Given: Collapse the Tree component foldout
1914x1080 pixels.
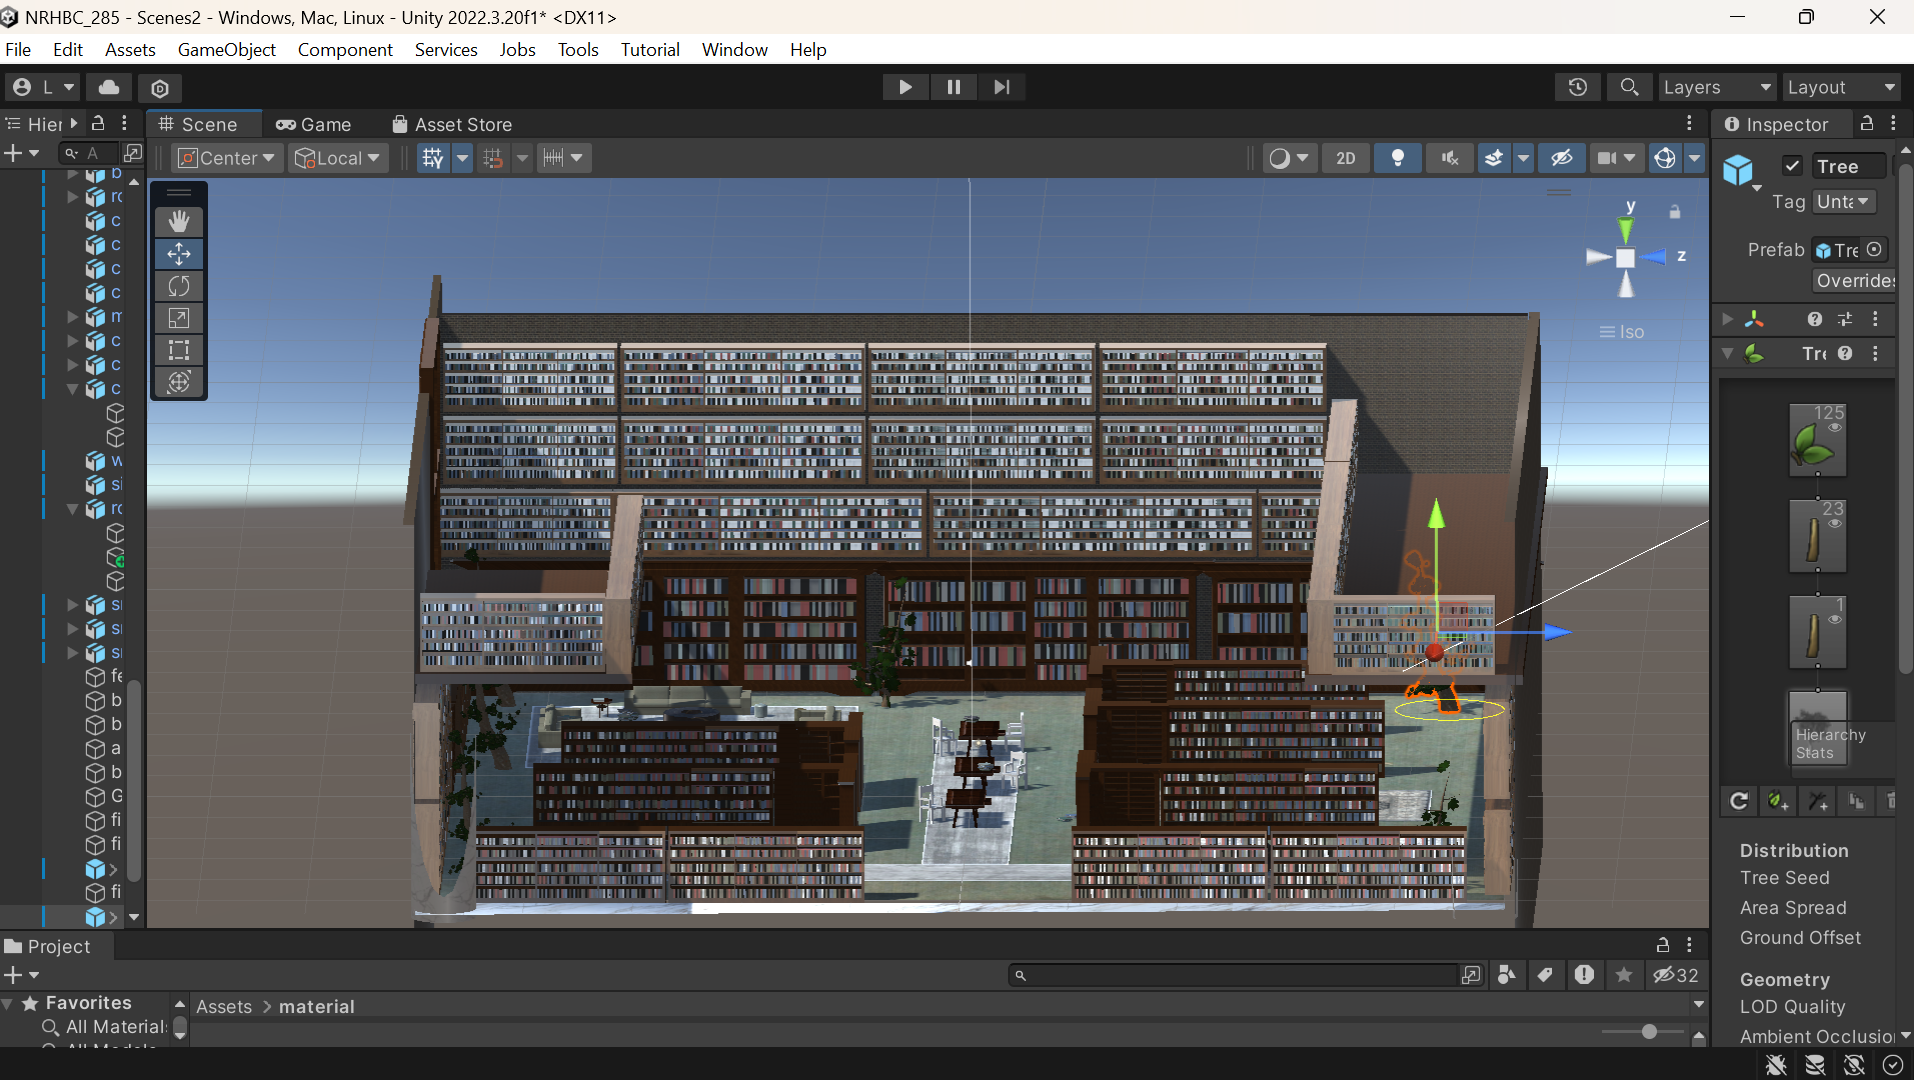Looking at the screenshot, I should (1728, 353).
